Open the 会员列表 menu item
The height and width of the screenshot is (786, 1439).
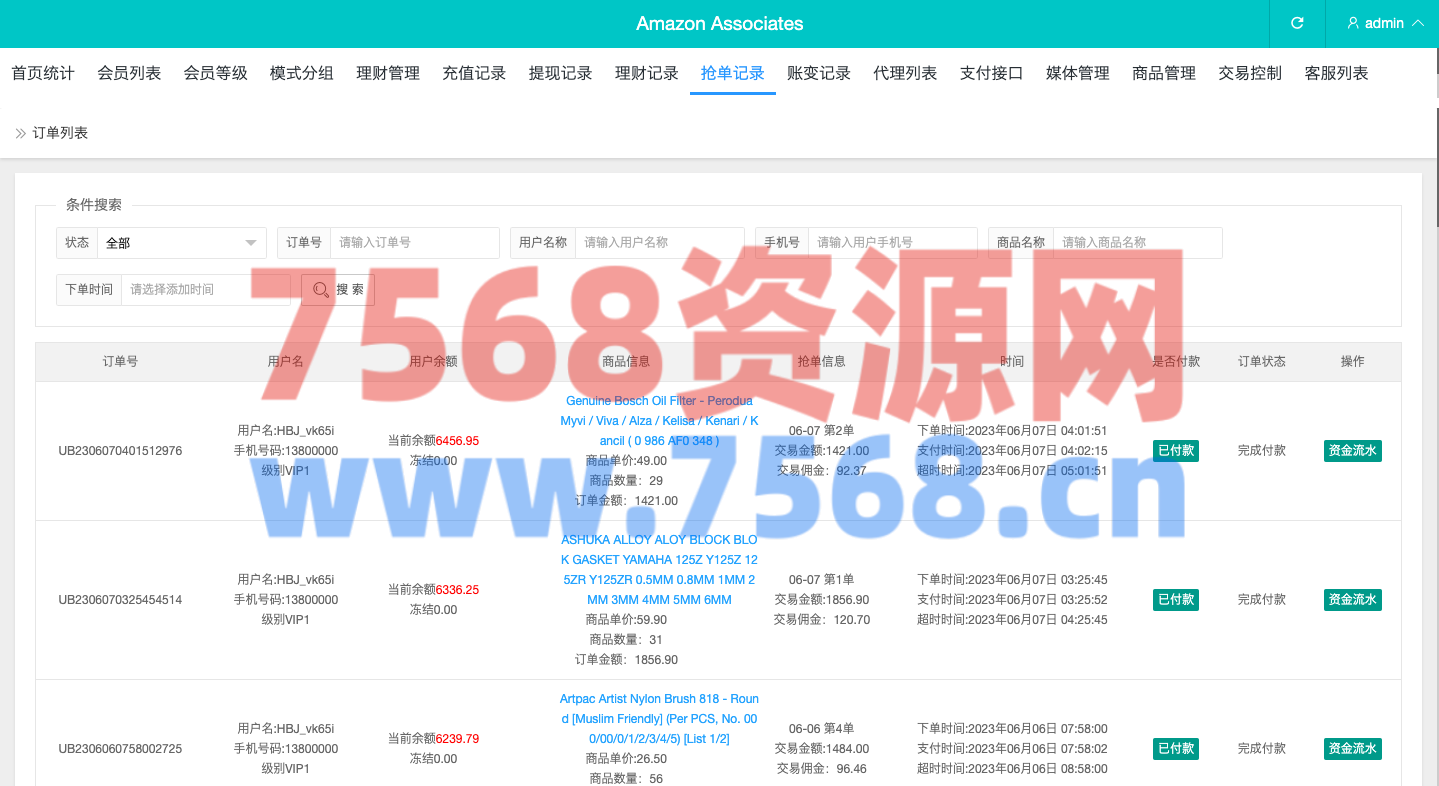coord(129,73)
